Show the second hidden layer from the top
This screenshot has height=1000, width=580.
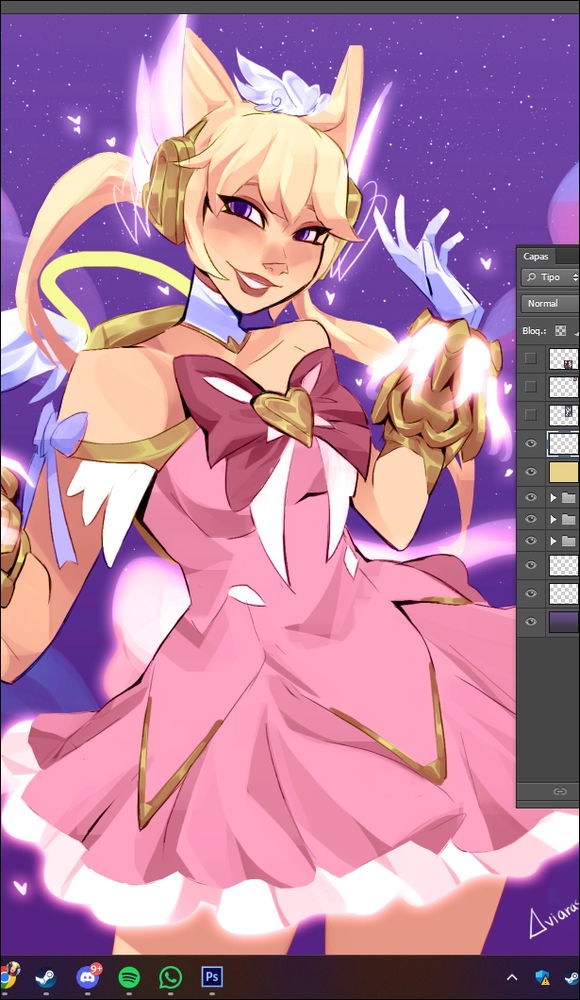[x=530, y=386]
